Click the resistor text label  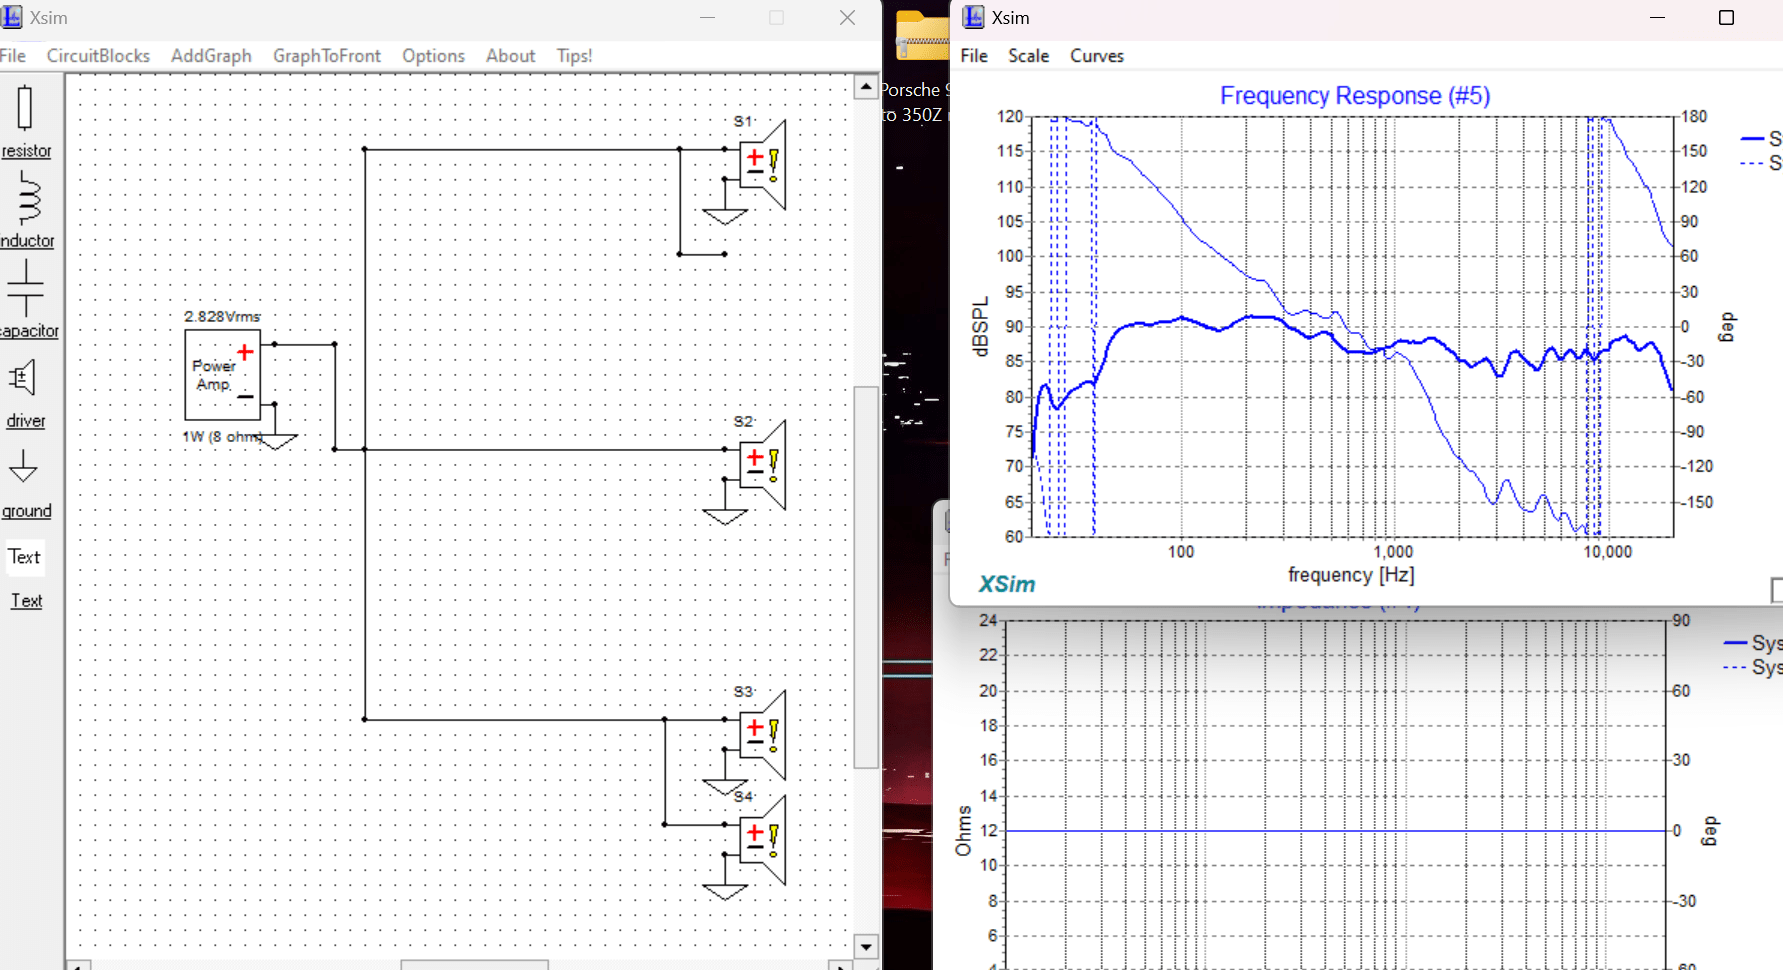[27, 151]
